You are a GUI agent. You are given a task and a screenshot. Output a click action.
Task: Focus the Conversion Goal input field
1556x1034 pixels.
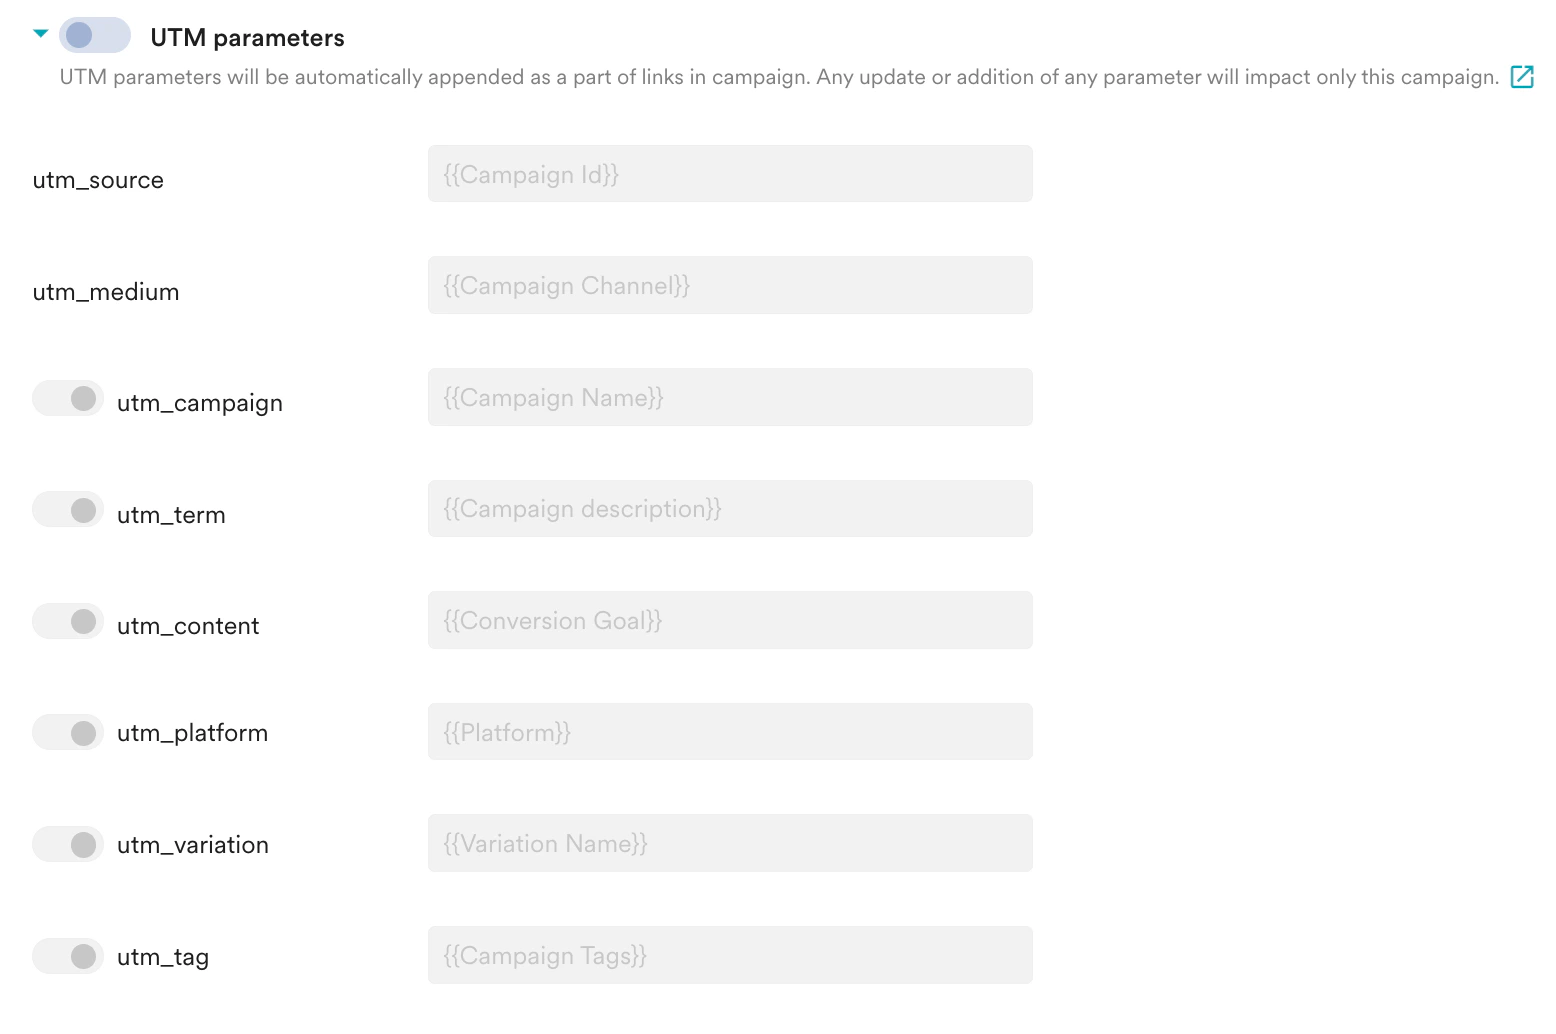[x=730, y=620]
